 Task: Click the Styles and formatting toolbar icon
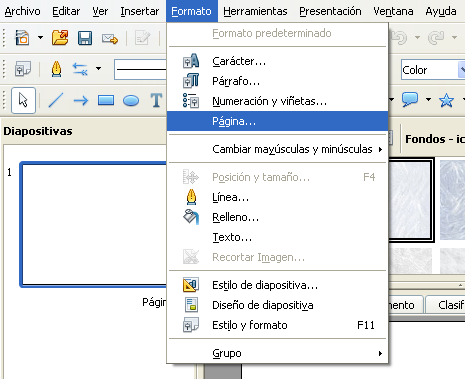(x=23, y=69)
